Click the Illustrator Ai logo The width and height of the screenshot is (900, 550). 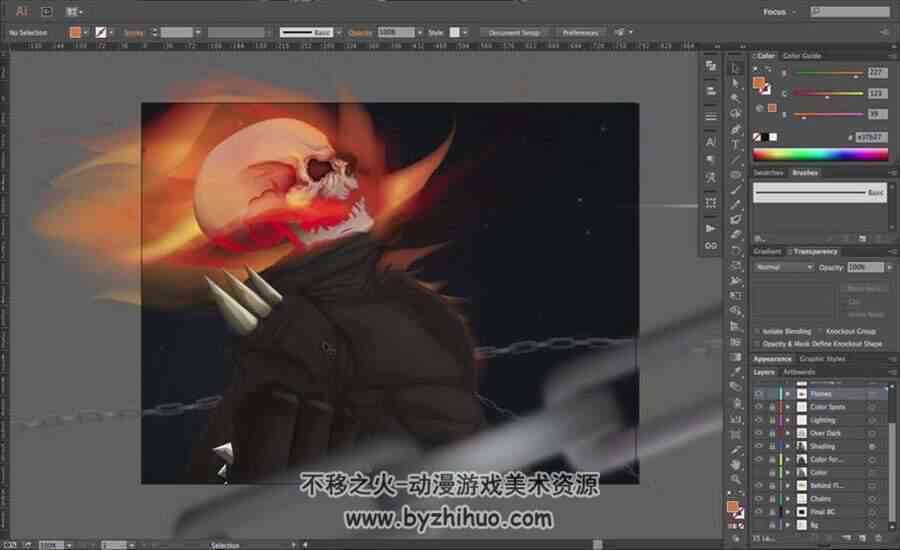pyautogui.click(x=22, y=11)
